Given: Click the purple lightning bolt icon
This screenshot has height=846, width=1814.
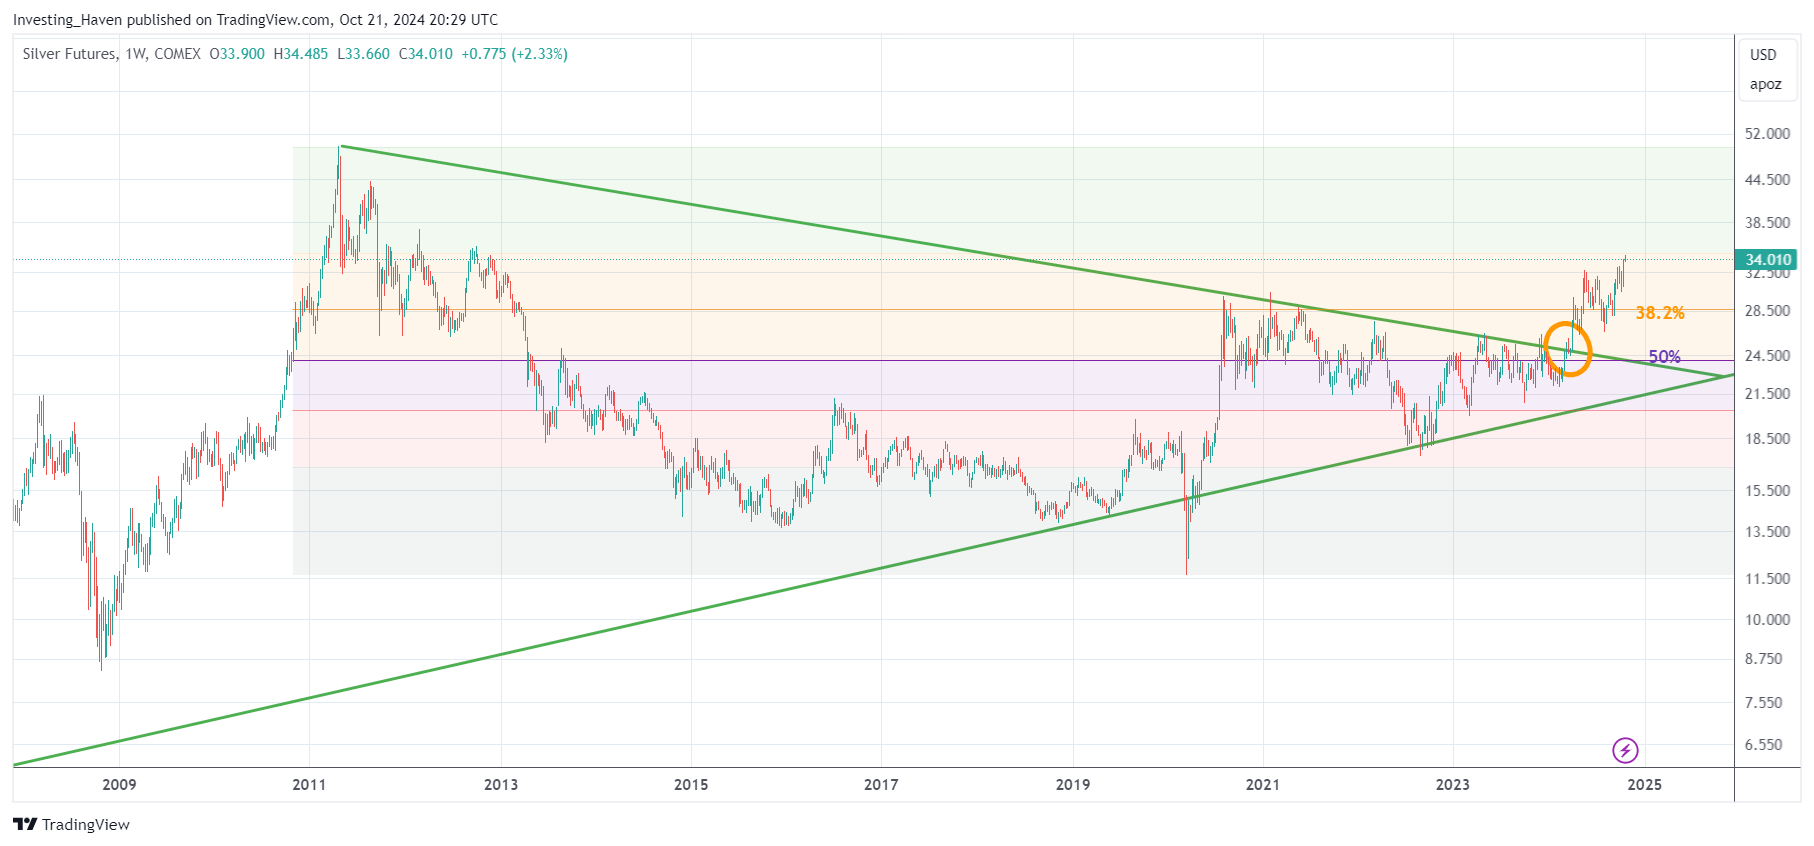Looking at the screenshot, I should click(1625, 750).
